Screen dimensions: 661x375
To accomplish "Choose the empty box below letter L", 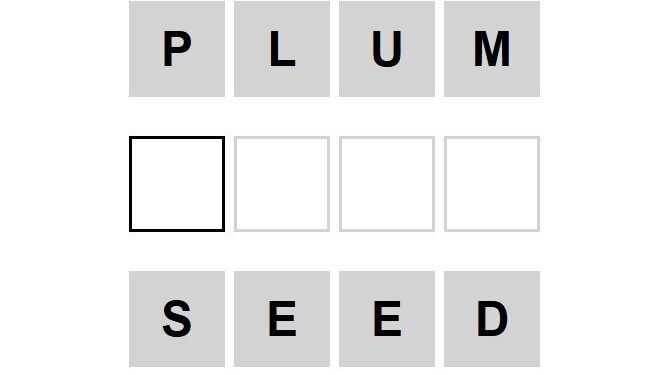I will [282, 184].
